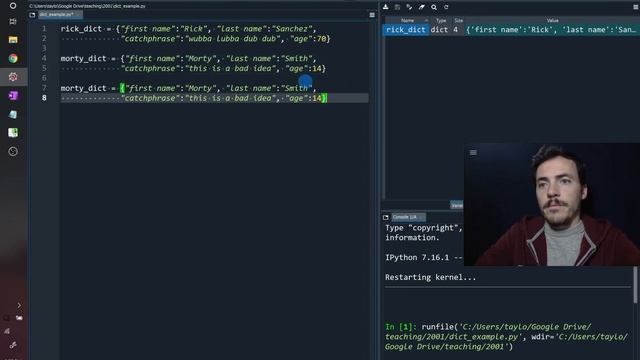
Task: Sort variables by the Type column header
Action: point(441,20)
